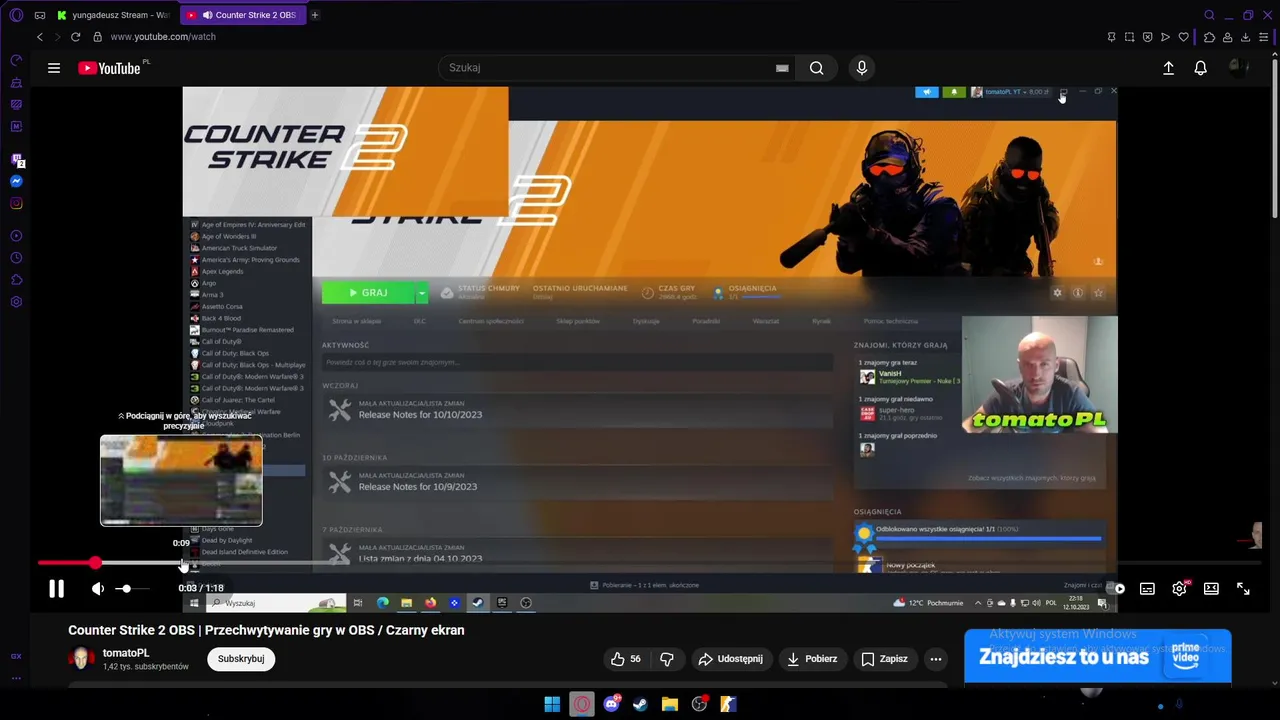Open Messenger in Opera sidebar

tap(16, 181)
